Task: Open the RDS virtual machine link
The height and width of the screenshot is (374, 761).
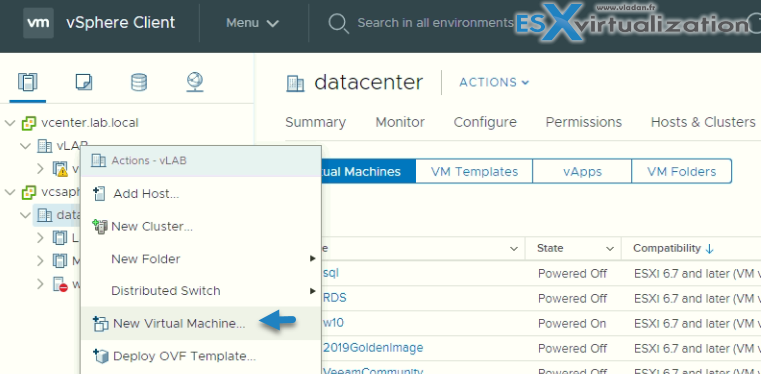Action: click(x=334, y=298)
